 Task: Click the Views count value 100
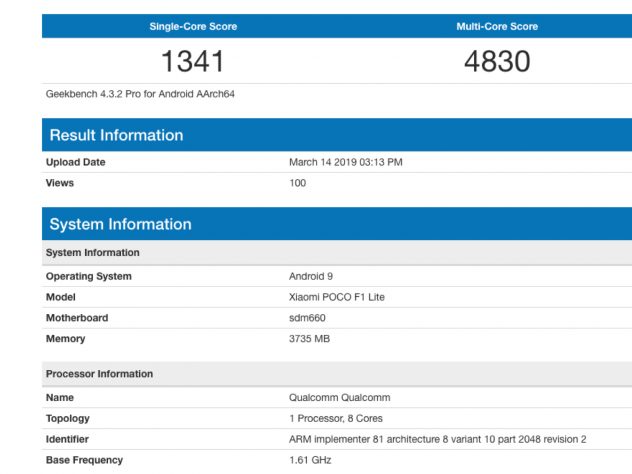297,183
